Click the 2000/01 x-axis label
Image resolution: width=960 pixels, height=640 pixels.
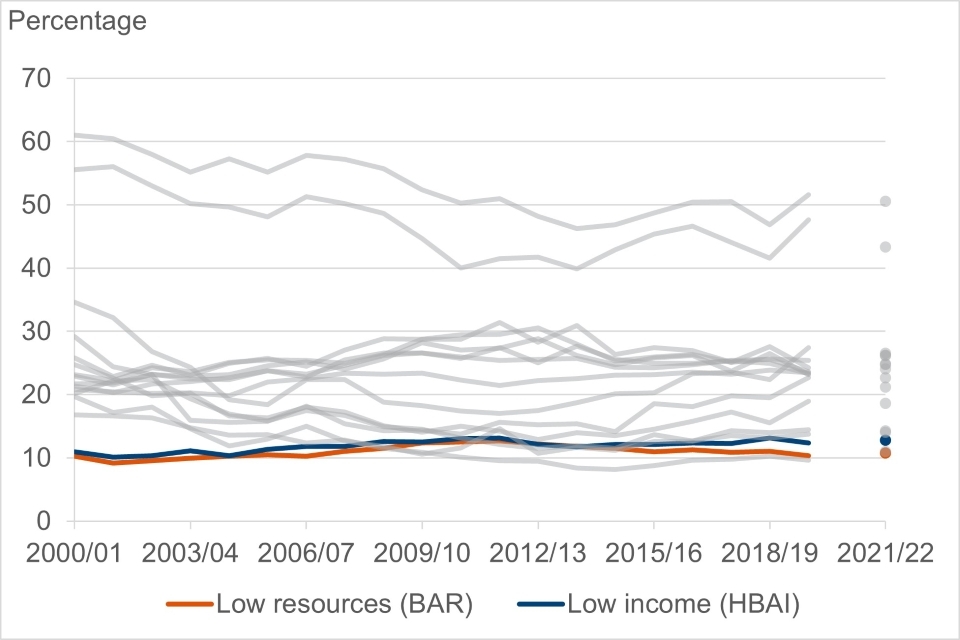(74, 552)
